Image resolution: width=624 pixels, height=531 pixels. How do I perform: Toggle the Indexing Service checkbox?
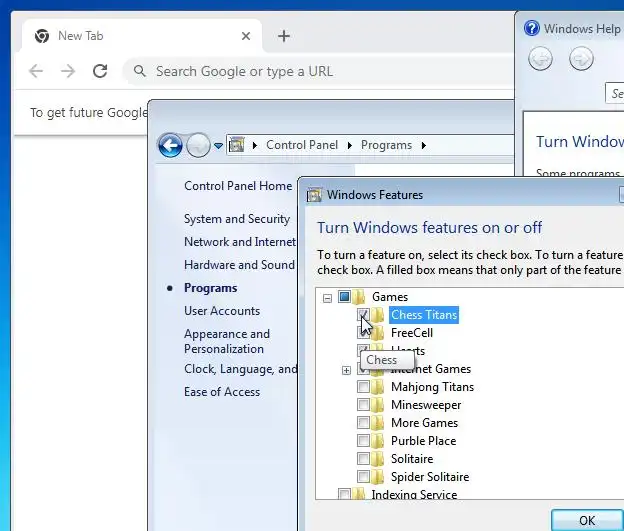(x=344, y=494)
